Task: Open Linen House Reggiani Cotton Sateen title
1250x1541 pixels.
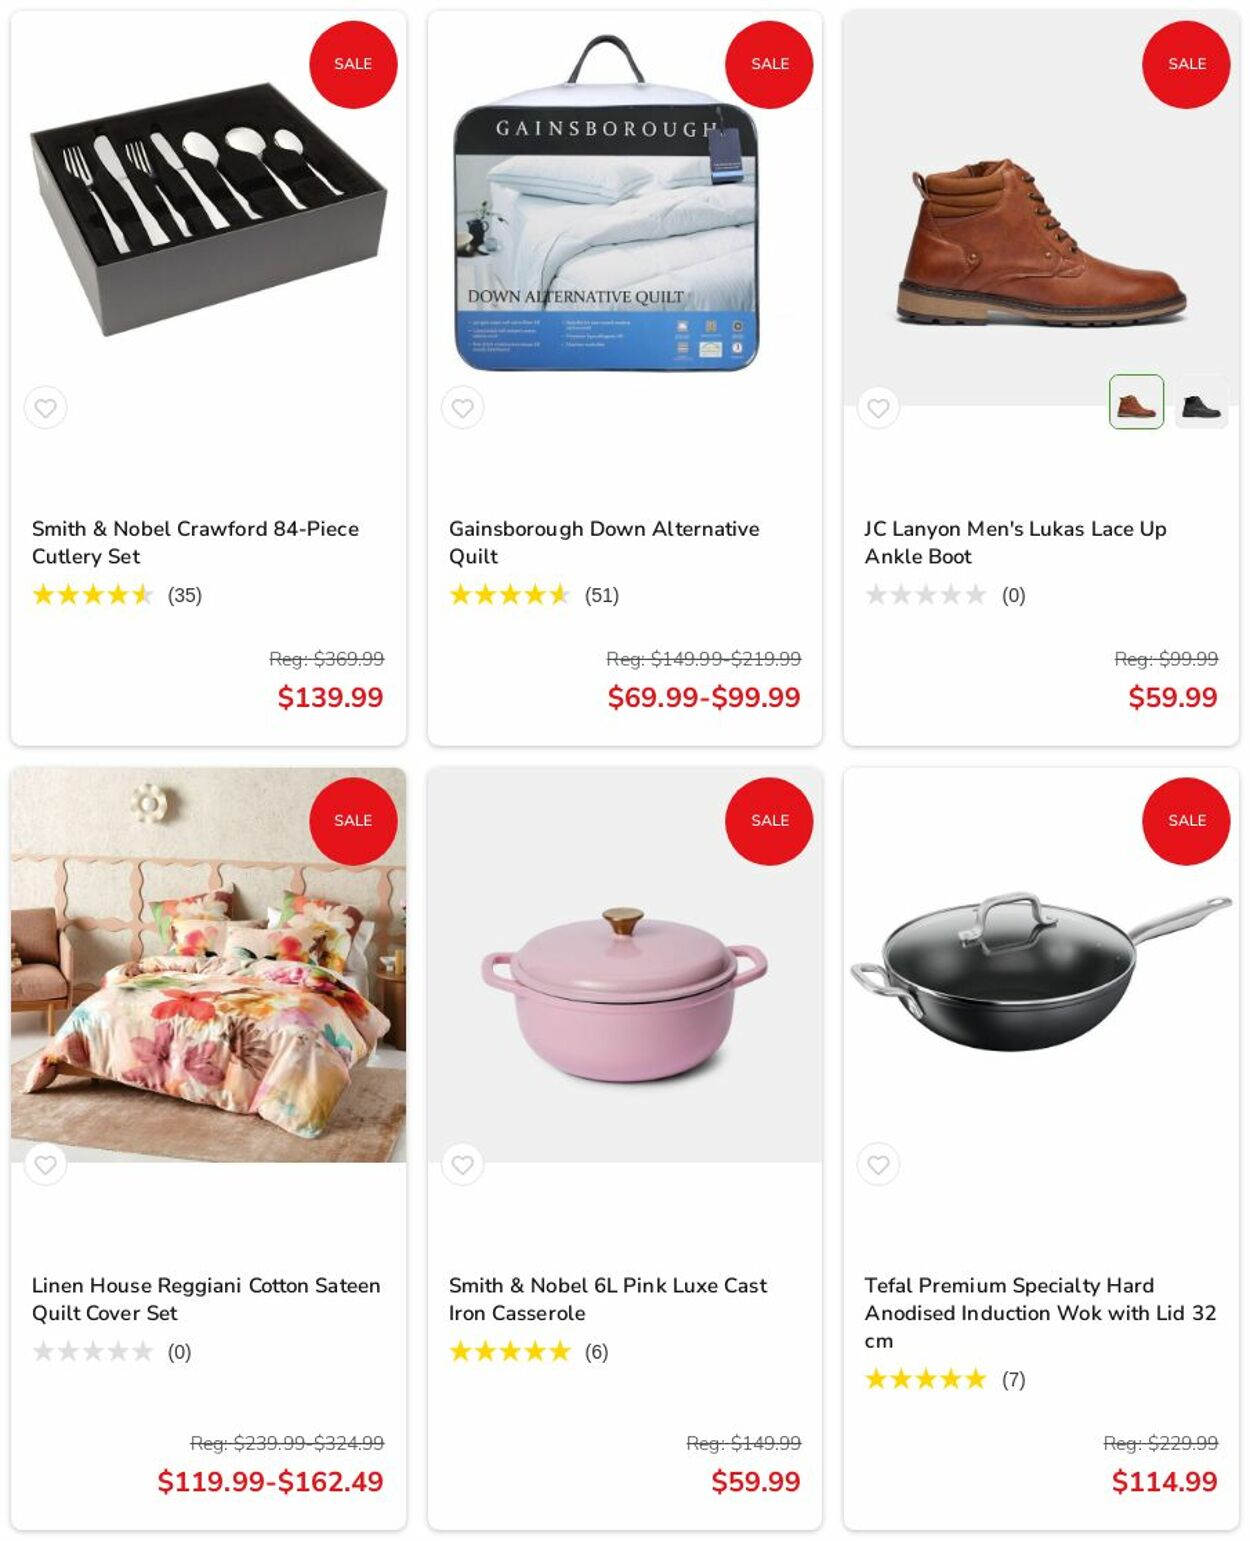Action: [x=205, y=1299]
